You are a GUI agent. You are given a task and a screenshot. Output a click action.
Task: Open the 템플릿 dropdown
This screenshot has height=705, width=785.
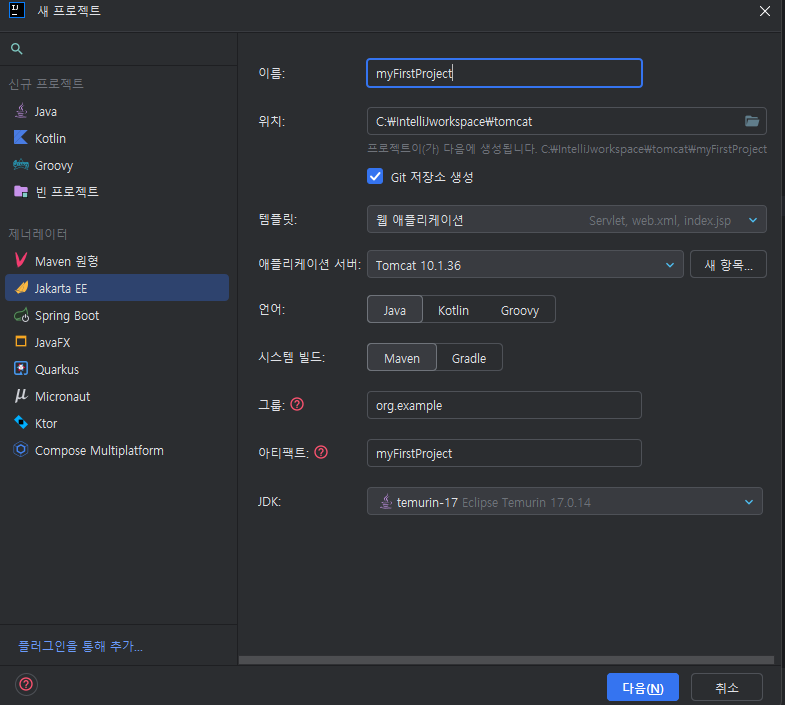(566, 219)
